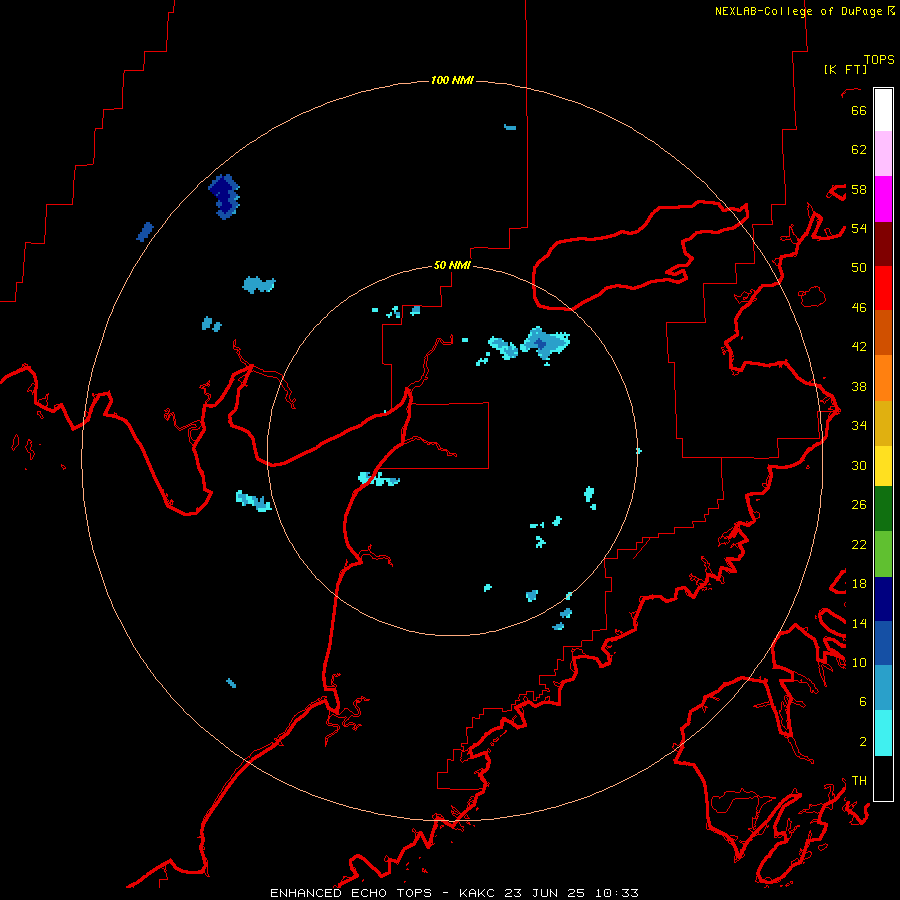
Task: Select the 46 legend value
Action: (x=859, y=308)
